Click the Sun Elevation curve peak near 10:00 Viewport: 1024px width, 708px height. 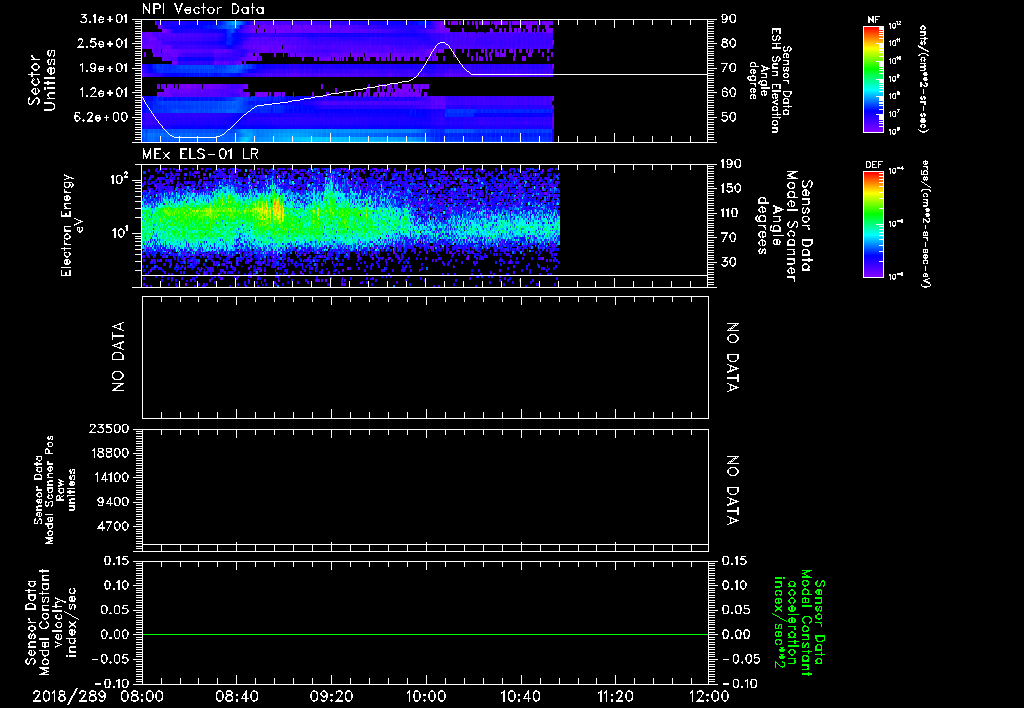(443, 43)
